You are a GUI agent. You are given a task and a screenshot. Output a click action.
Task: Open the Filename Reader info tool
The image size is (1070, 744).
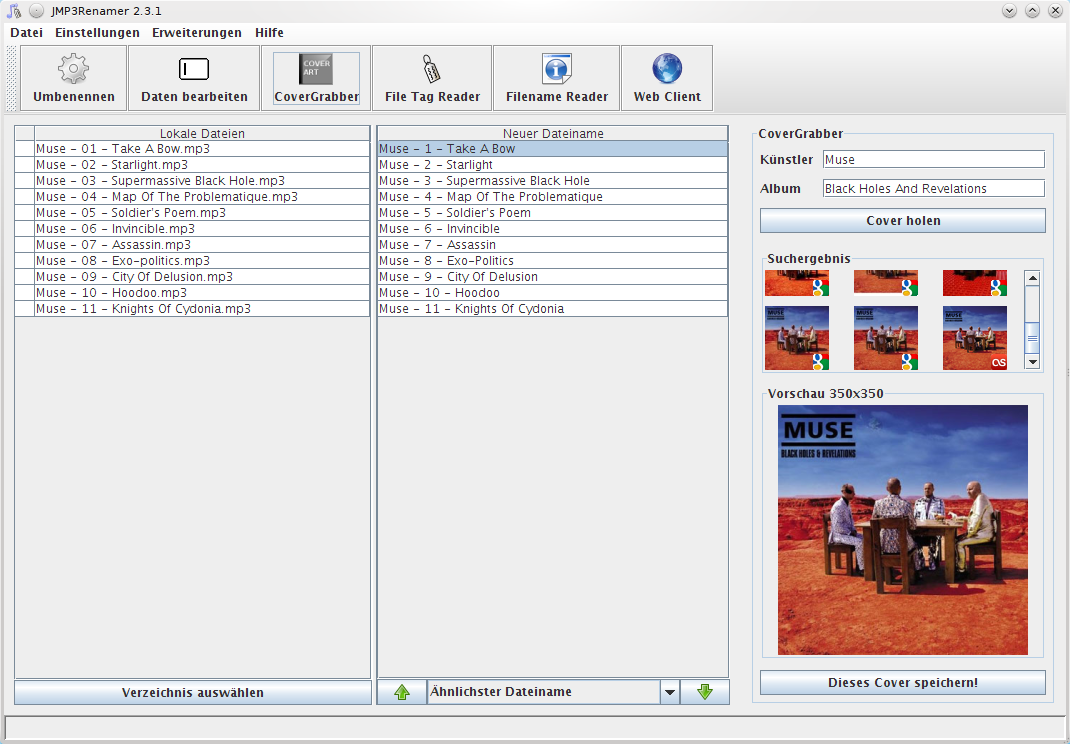pyautogui.click(x=556, y=78)
